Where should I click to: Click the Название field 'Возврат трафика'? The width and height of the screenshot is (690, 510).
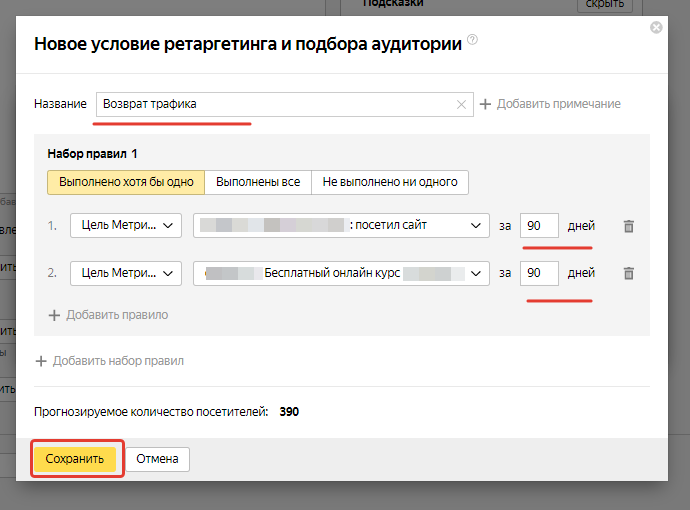click(x=285, y=104)
